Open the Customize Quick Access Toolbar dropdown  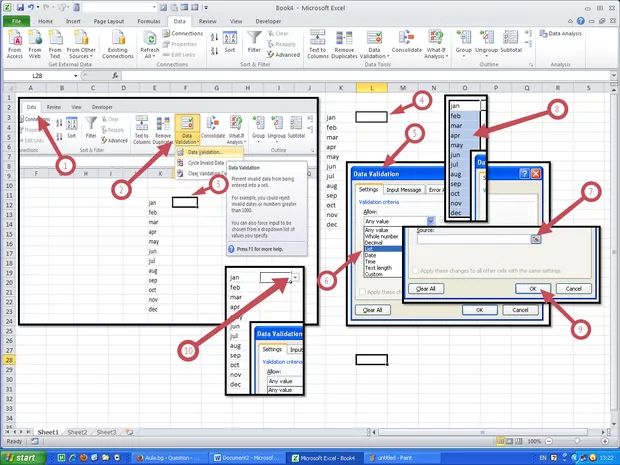coord(206,8)
